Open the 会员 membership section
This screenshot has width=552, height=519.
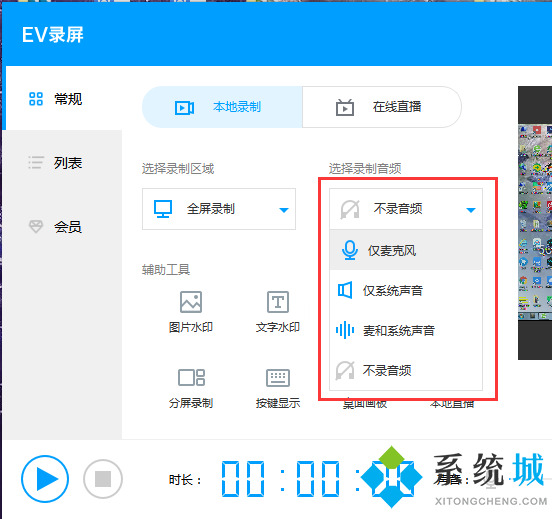click(x=63, y=226)
